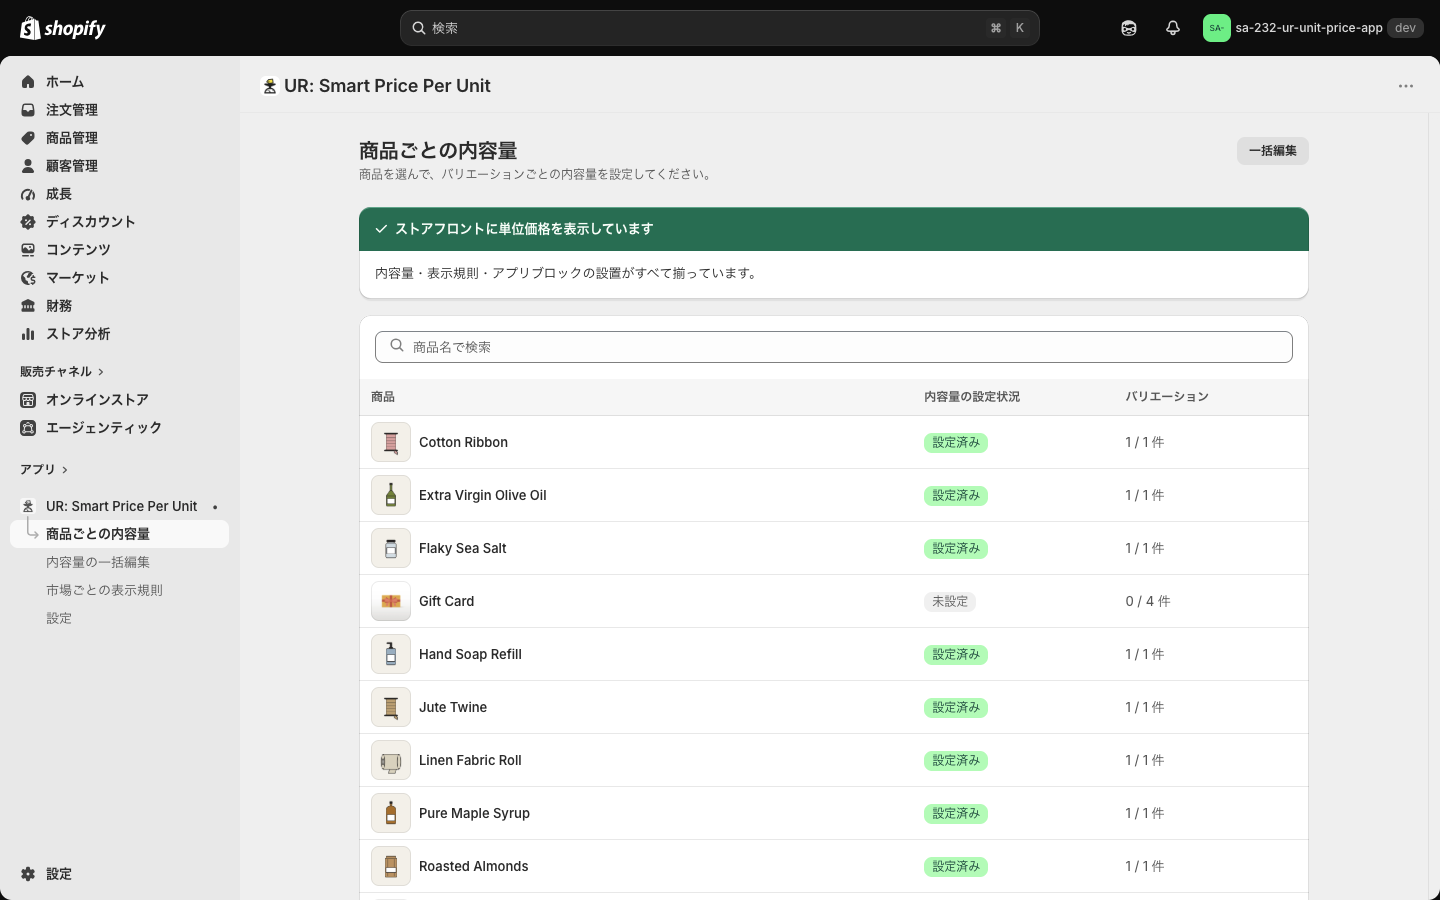This screenshot has height=900, width=1440.
Task: Open the Hand Soap Refill product row
Action: 834,654
